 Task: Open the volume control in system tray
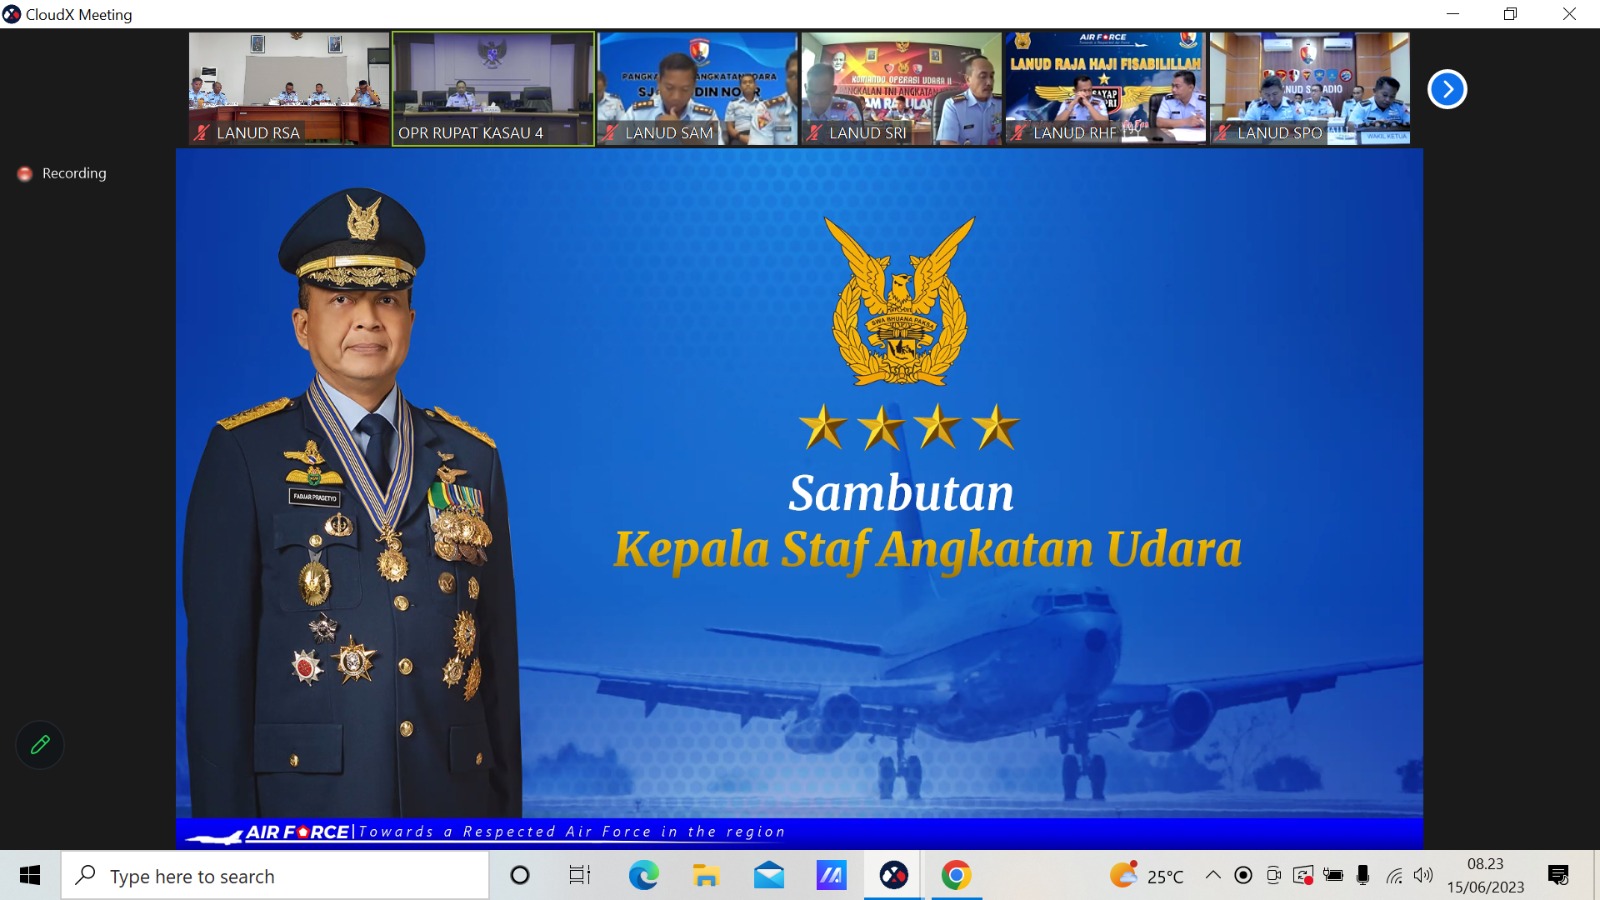pos(1423,876)
